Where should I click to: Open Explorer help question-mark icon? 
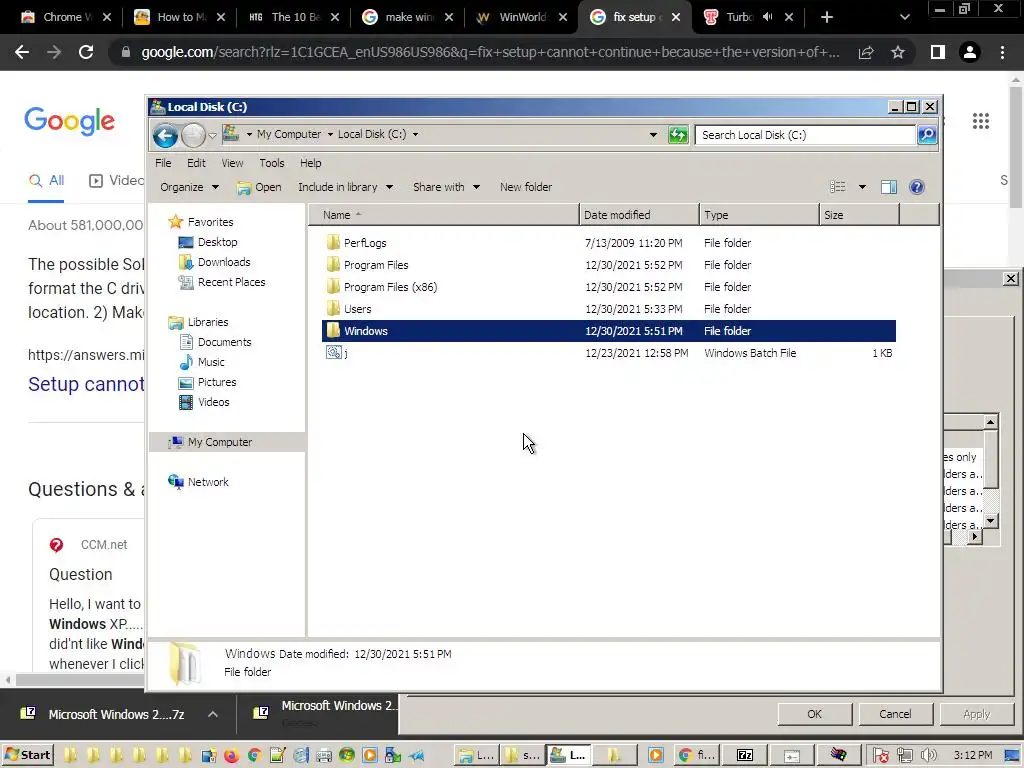click(917, 187)
